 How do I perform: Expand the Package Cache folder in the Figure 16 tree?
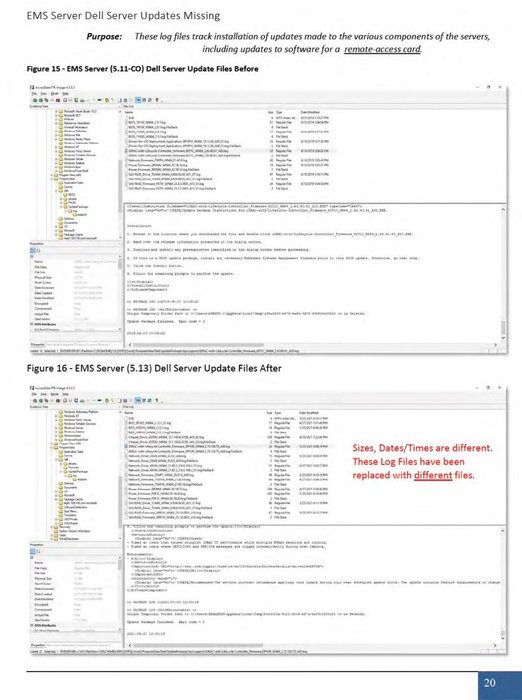tap(56, 500)
